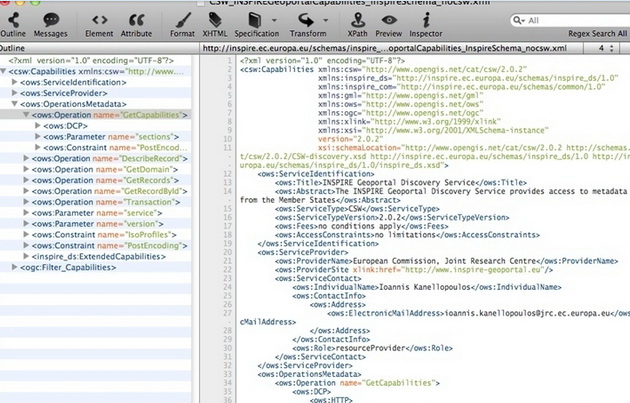Run the Format brush tool

[182, 21]
